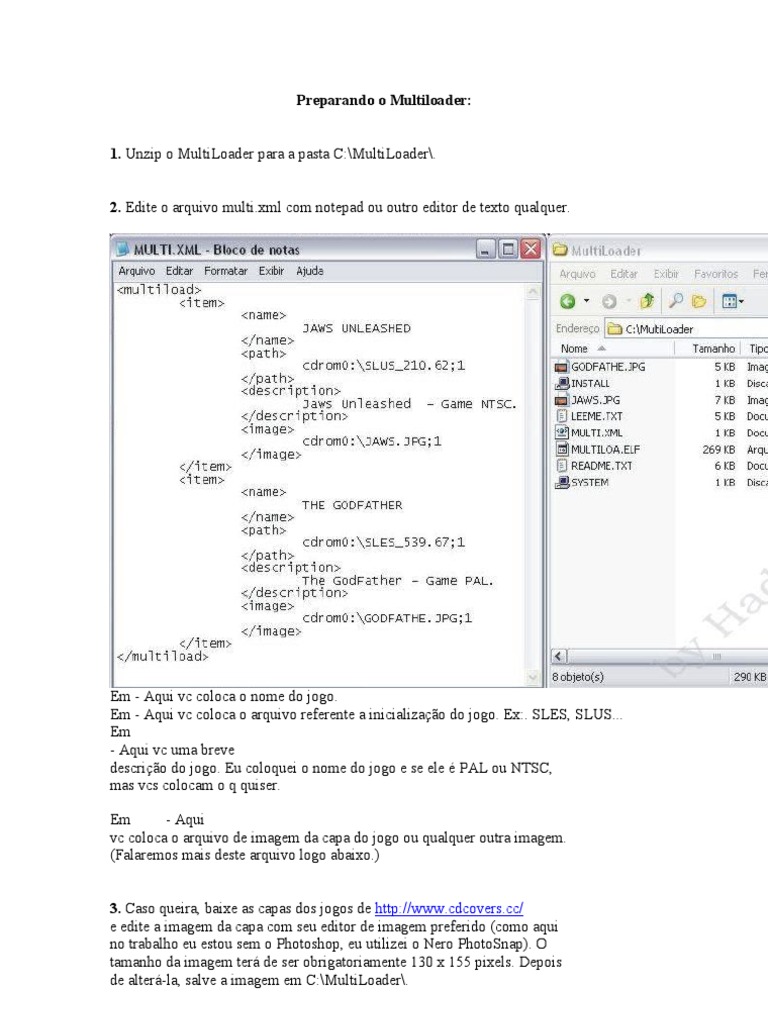Click 'Jaws Unleashed - Game NTSC.' description line
Viewport: 768px width, 1024px height.
(409, 404)
